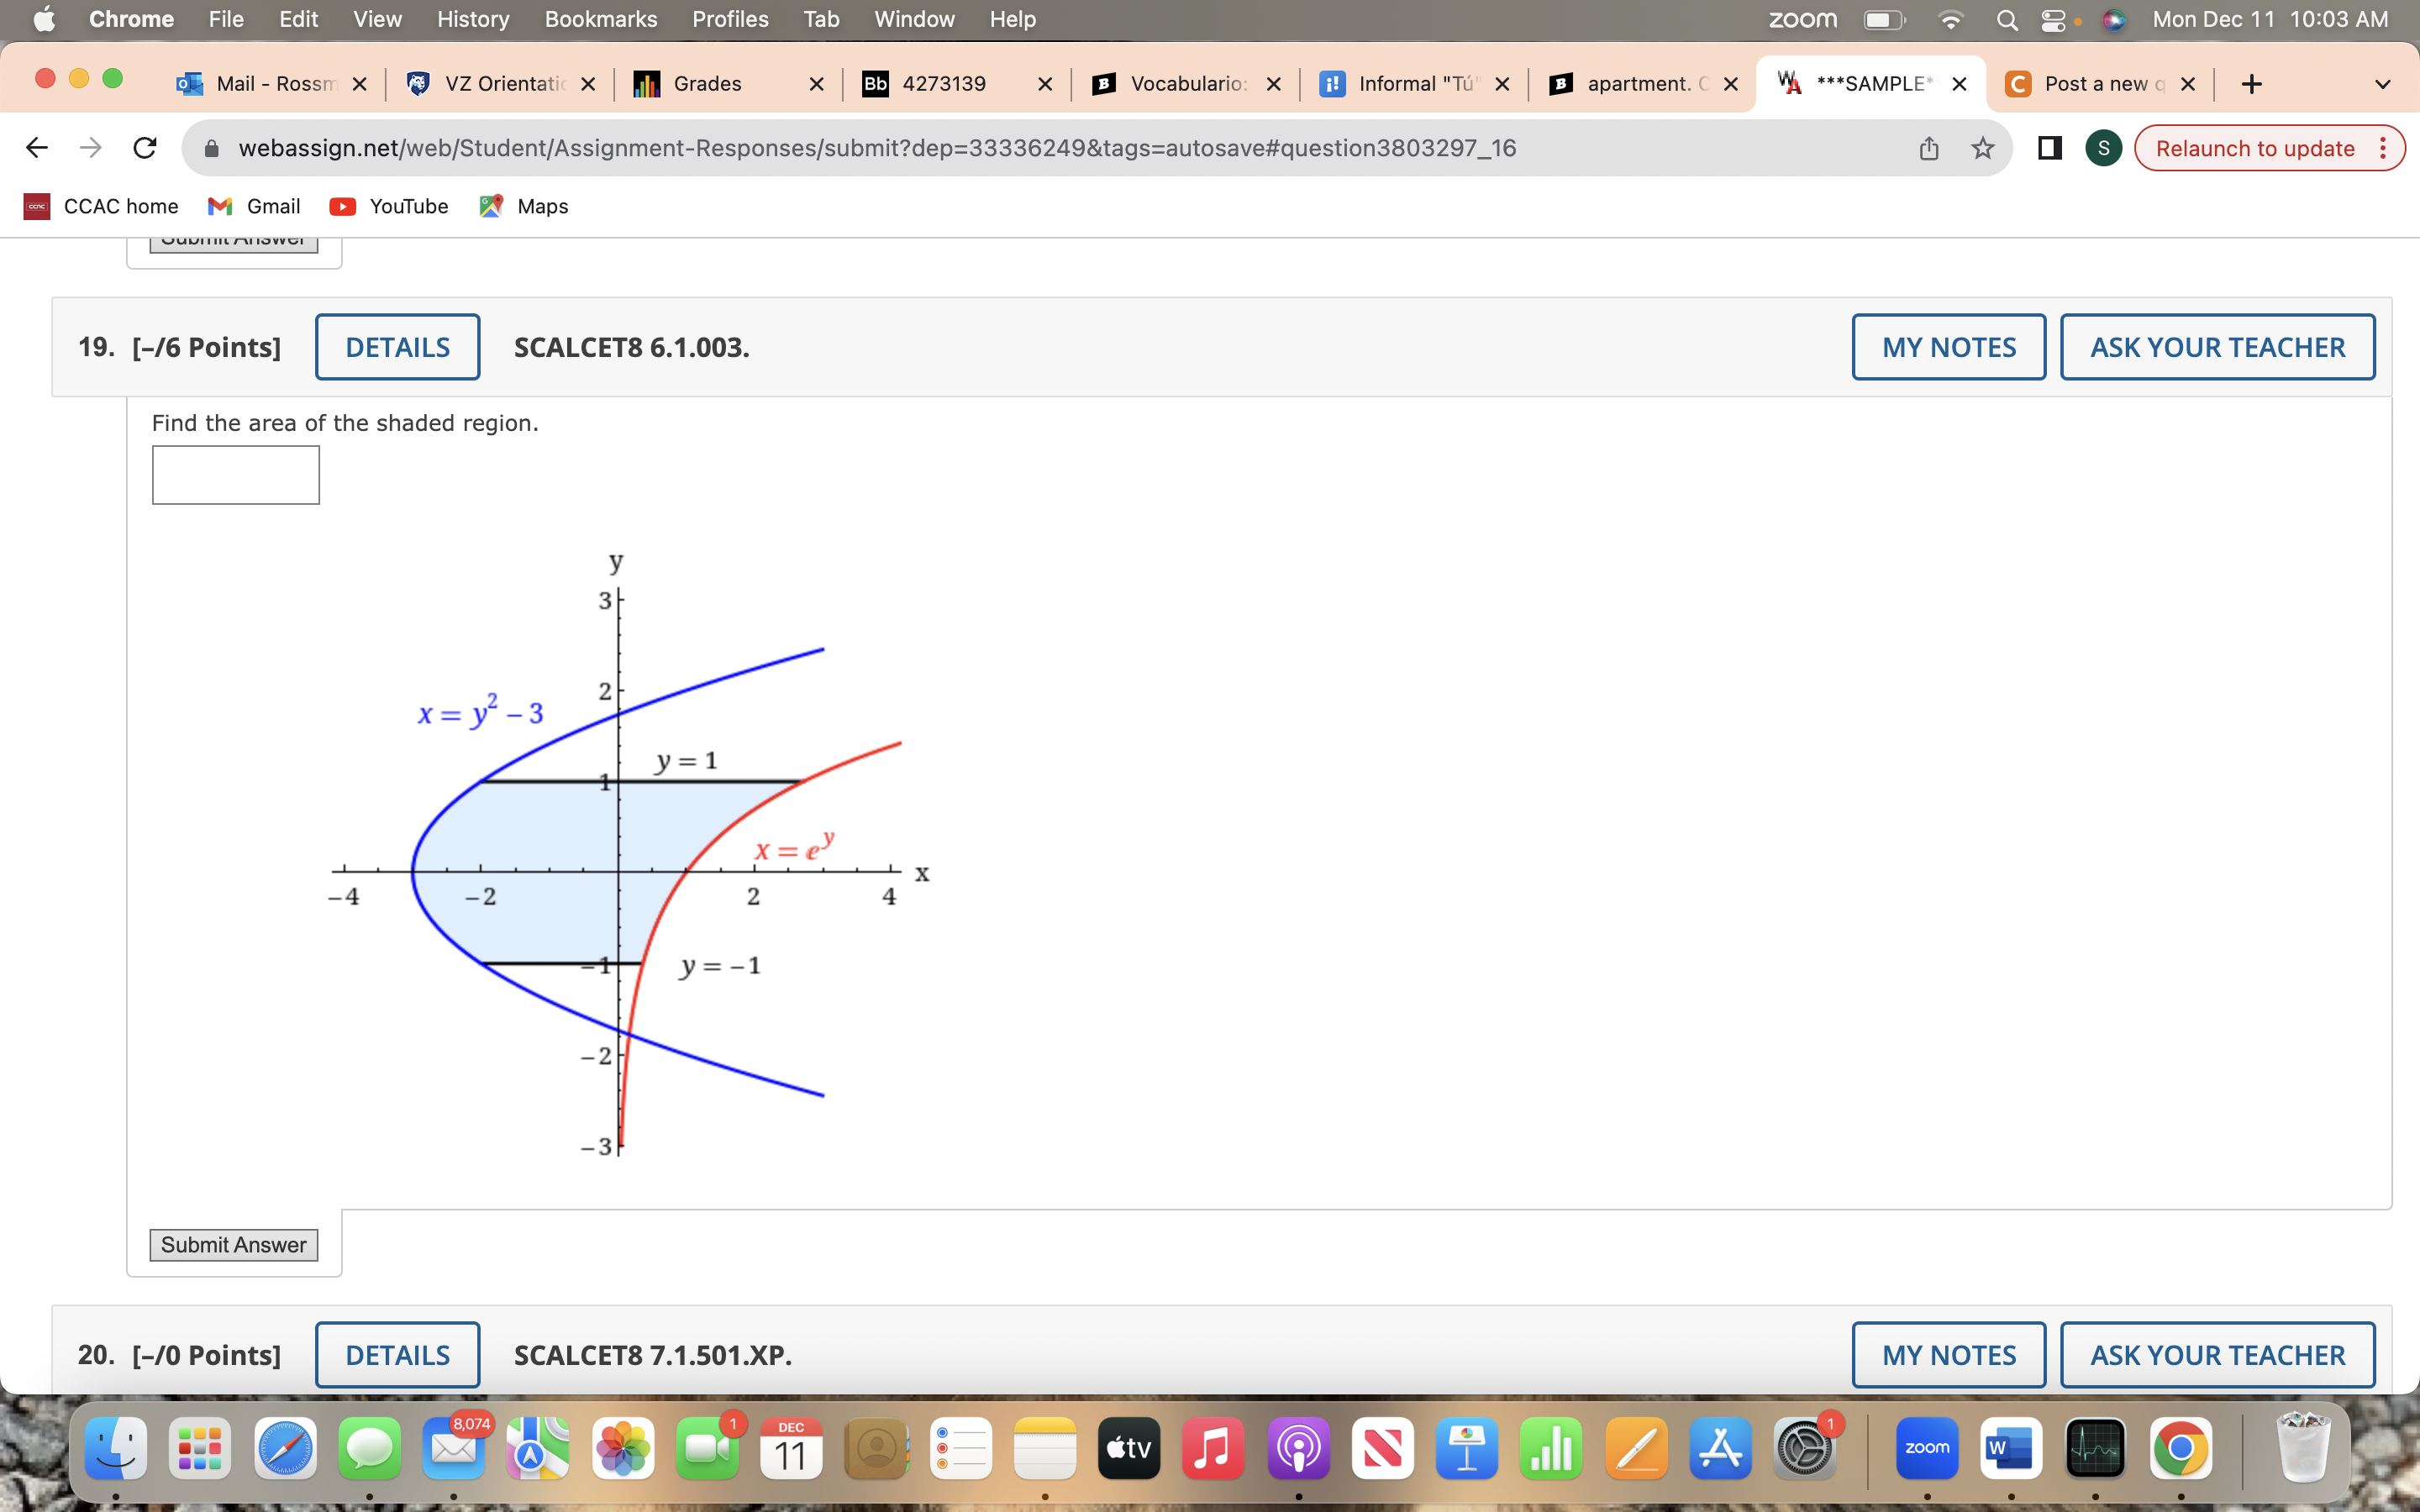Open Chrome three-dot menu in Relaunch button
The image size is (2420, 1512).
click(2383, 148)
